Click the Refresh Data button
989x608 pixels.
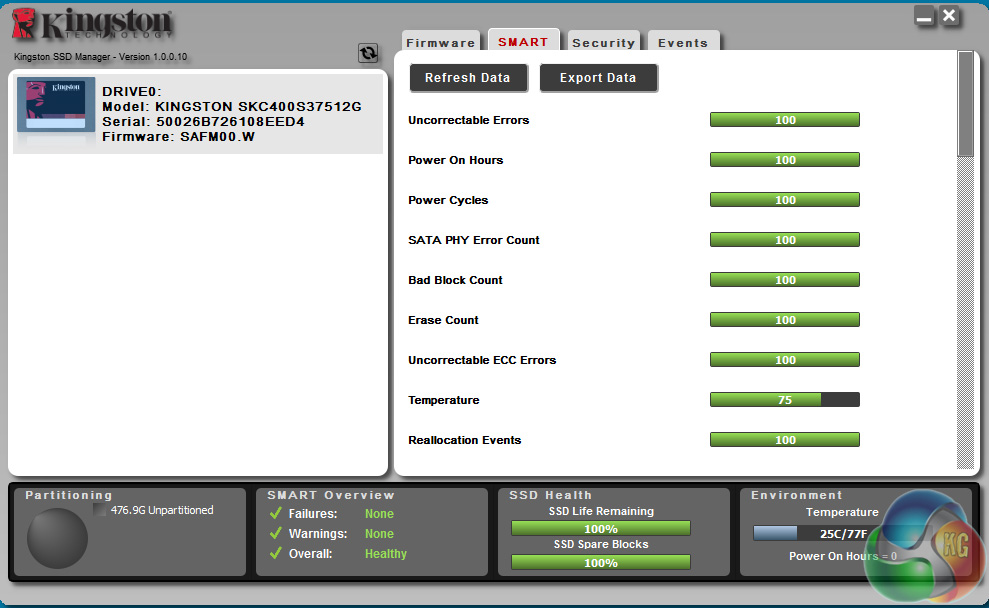(468, 78)
